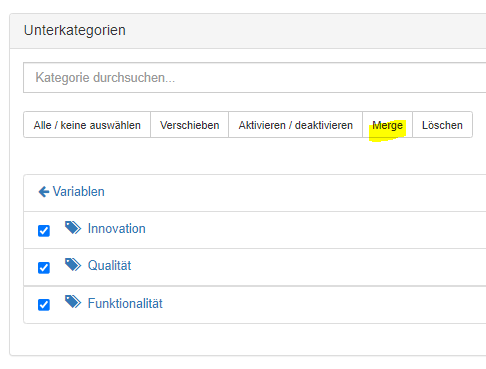Click the Löschen button
This screenshot has height=369, width=486.
point(442,125)
